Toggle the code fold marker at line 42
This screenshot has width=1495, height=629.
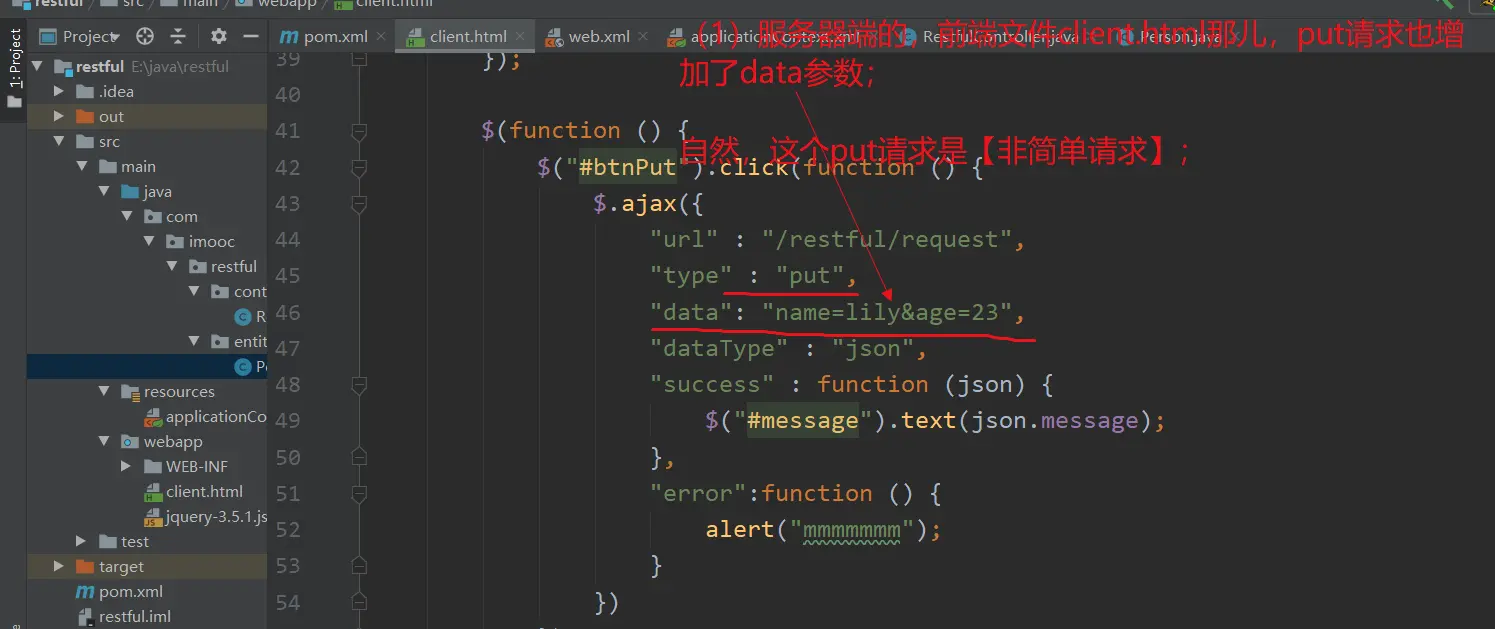point(359,167)
